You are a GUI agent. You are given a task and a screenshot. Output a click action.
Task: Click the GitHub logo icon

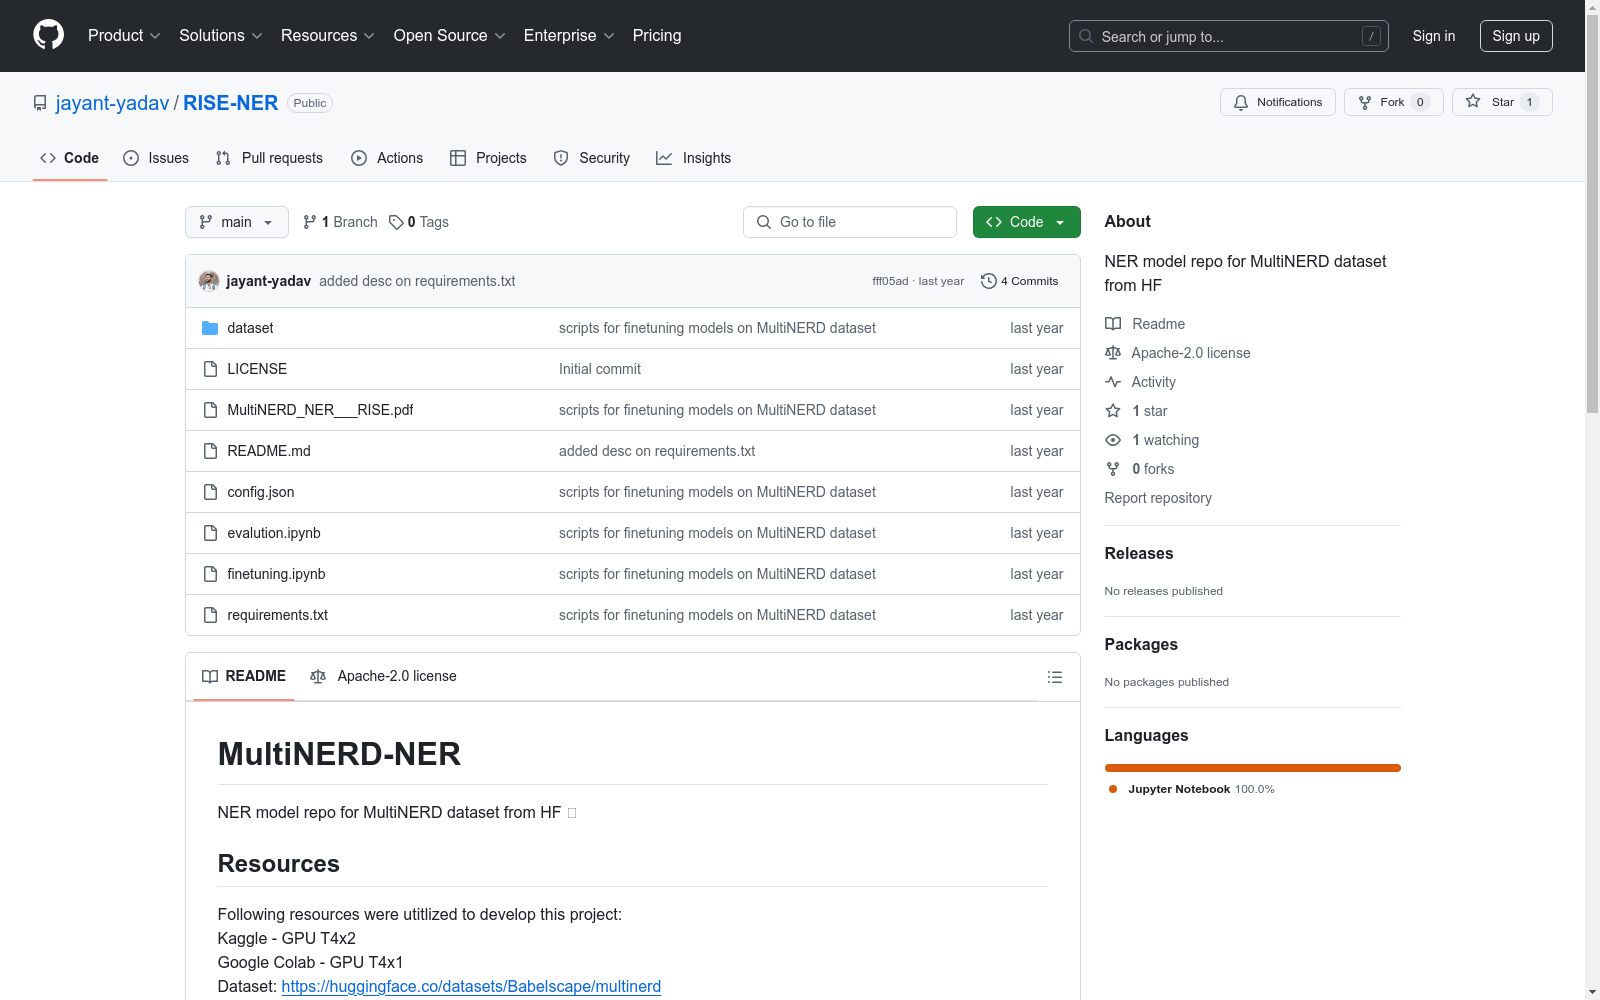(x=48, y=35)
